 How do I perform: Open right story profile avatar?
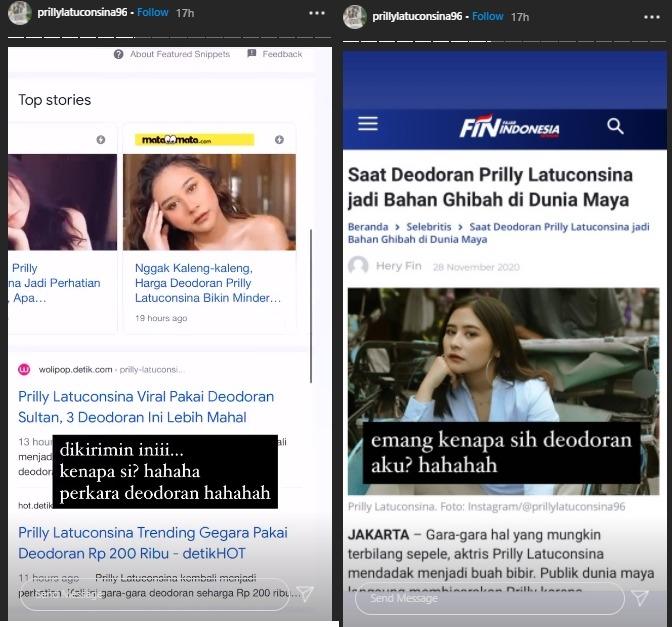(355, 17)
